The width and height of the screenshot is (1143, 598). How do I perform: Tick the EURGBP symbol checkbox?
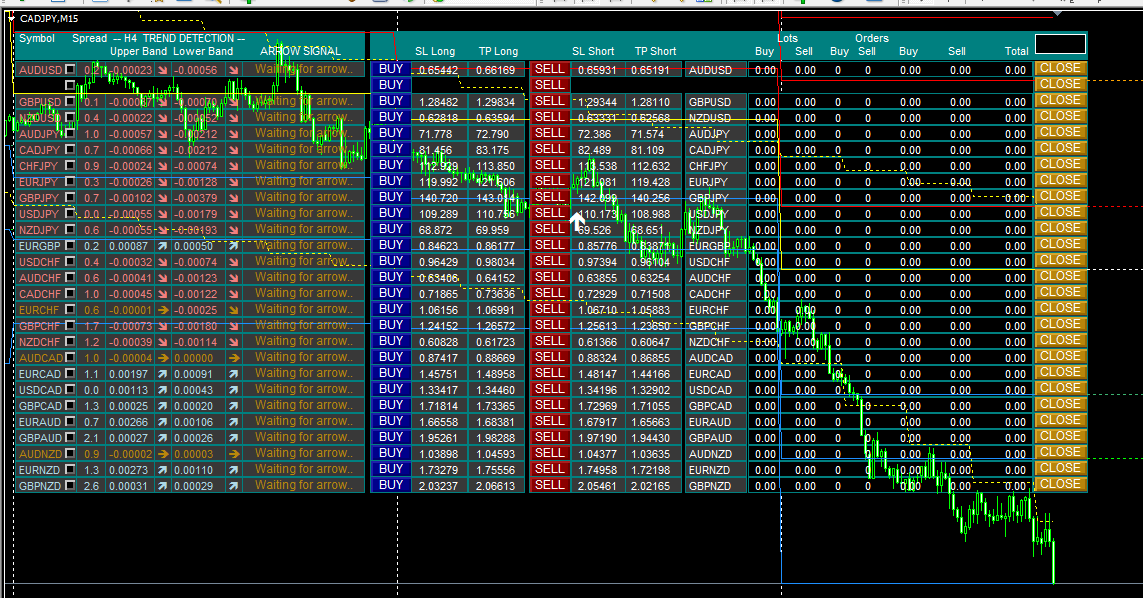[70, 246]
